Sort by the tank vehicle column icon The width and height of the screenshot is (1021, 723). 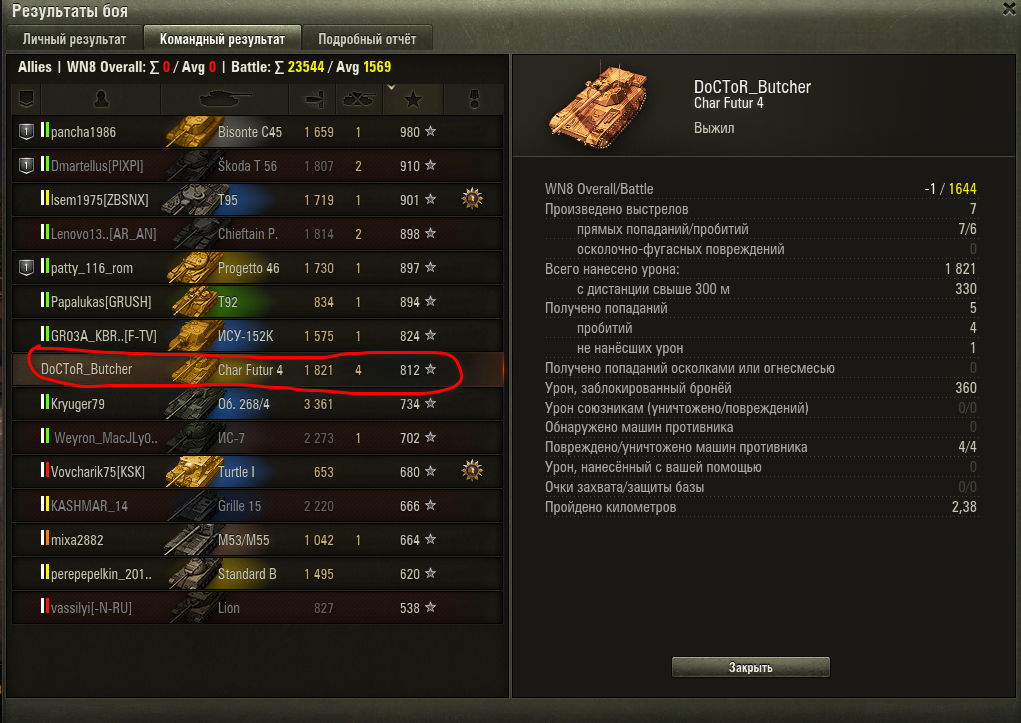(x=225, y=99)
